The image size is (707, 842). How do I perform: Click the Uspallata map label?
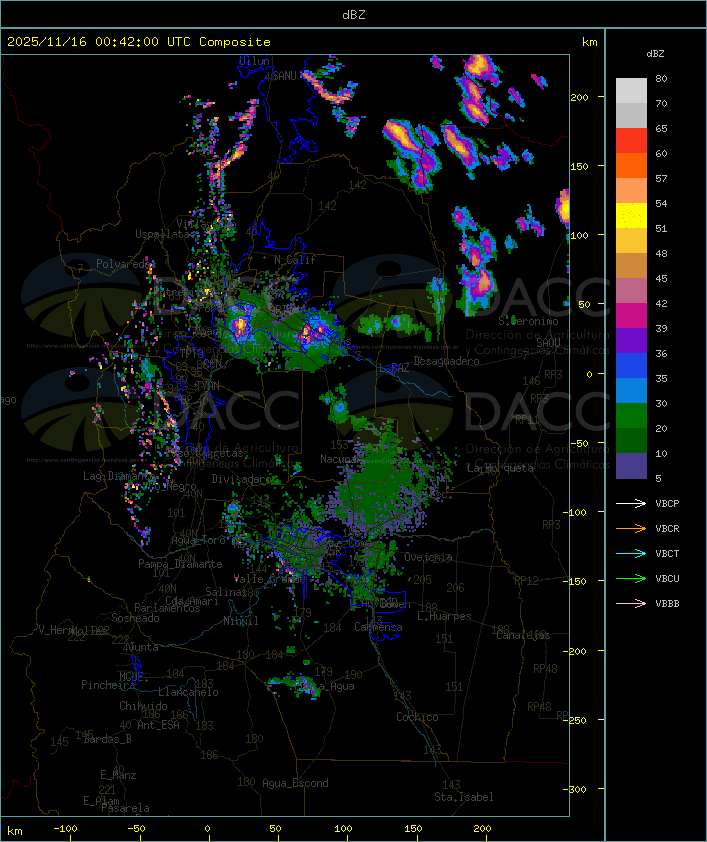[x=163, y=234]
